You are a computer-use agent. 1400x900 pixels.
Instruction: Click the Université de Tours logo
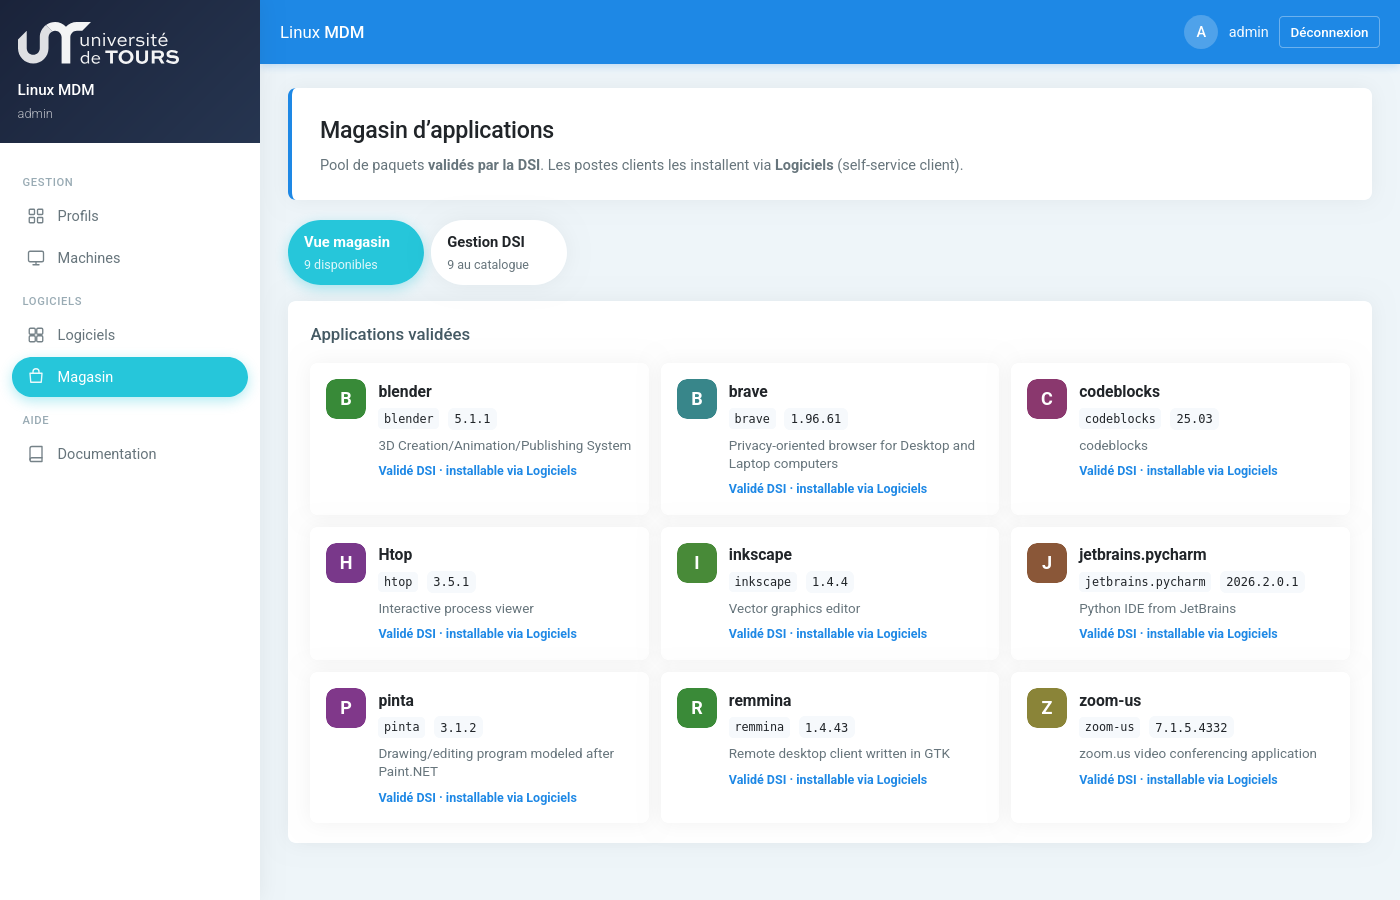coord(98,44)
